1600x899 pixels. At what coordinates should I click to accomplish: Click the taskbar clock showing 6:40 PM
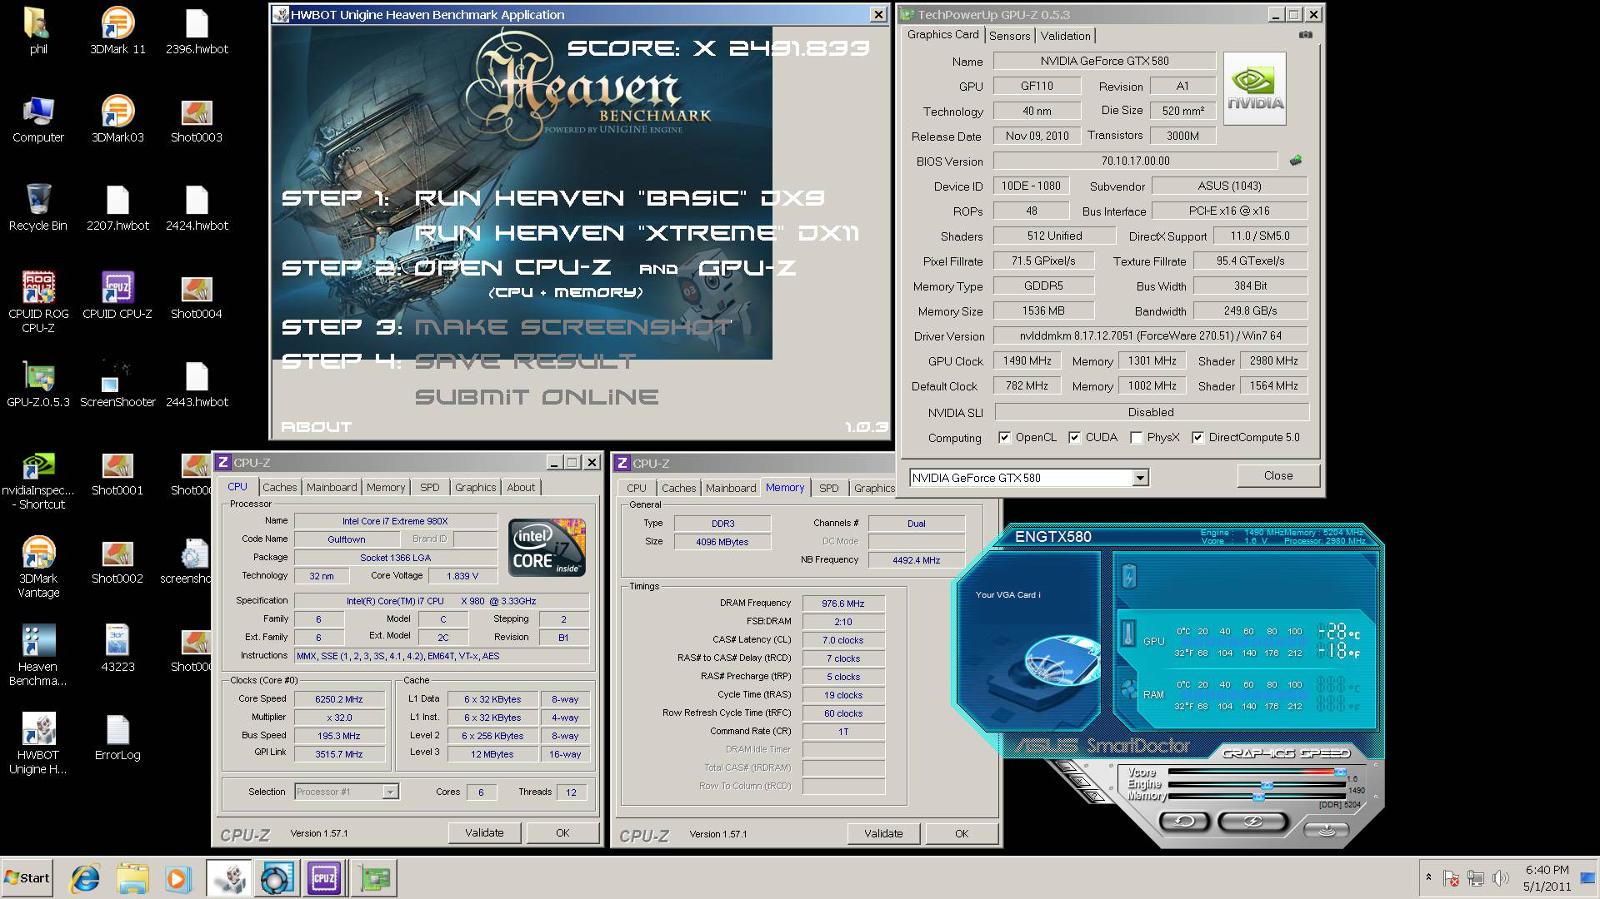coord(1547,878)
